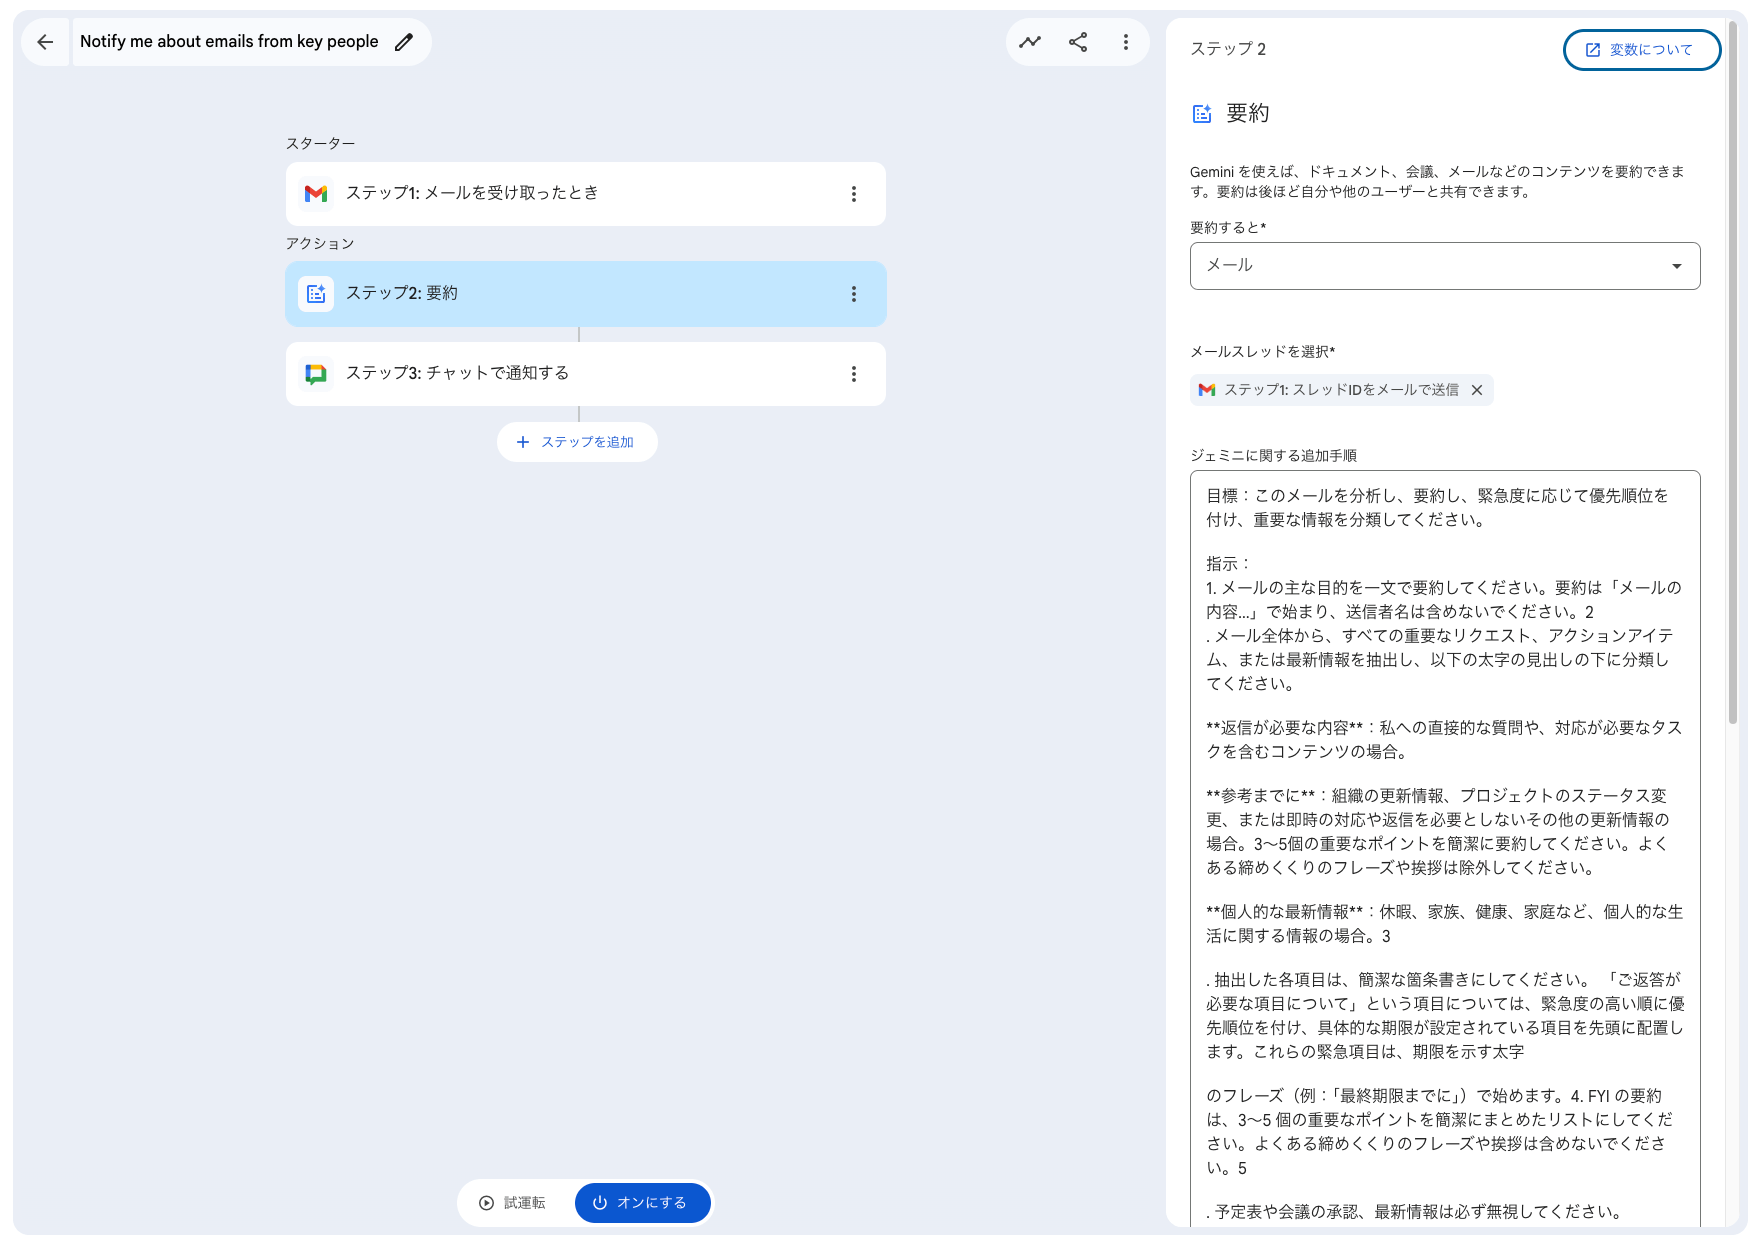
Task: Click the Gmail icon on the thread chip
Action: coord(1206,390)
